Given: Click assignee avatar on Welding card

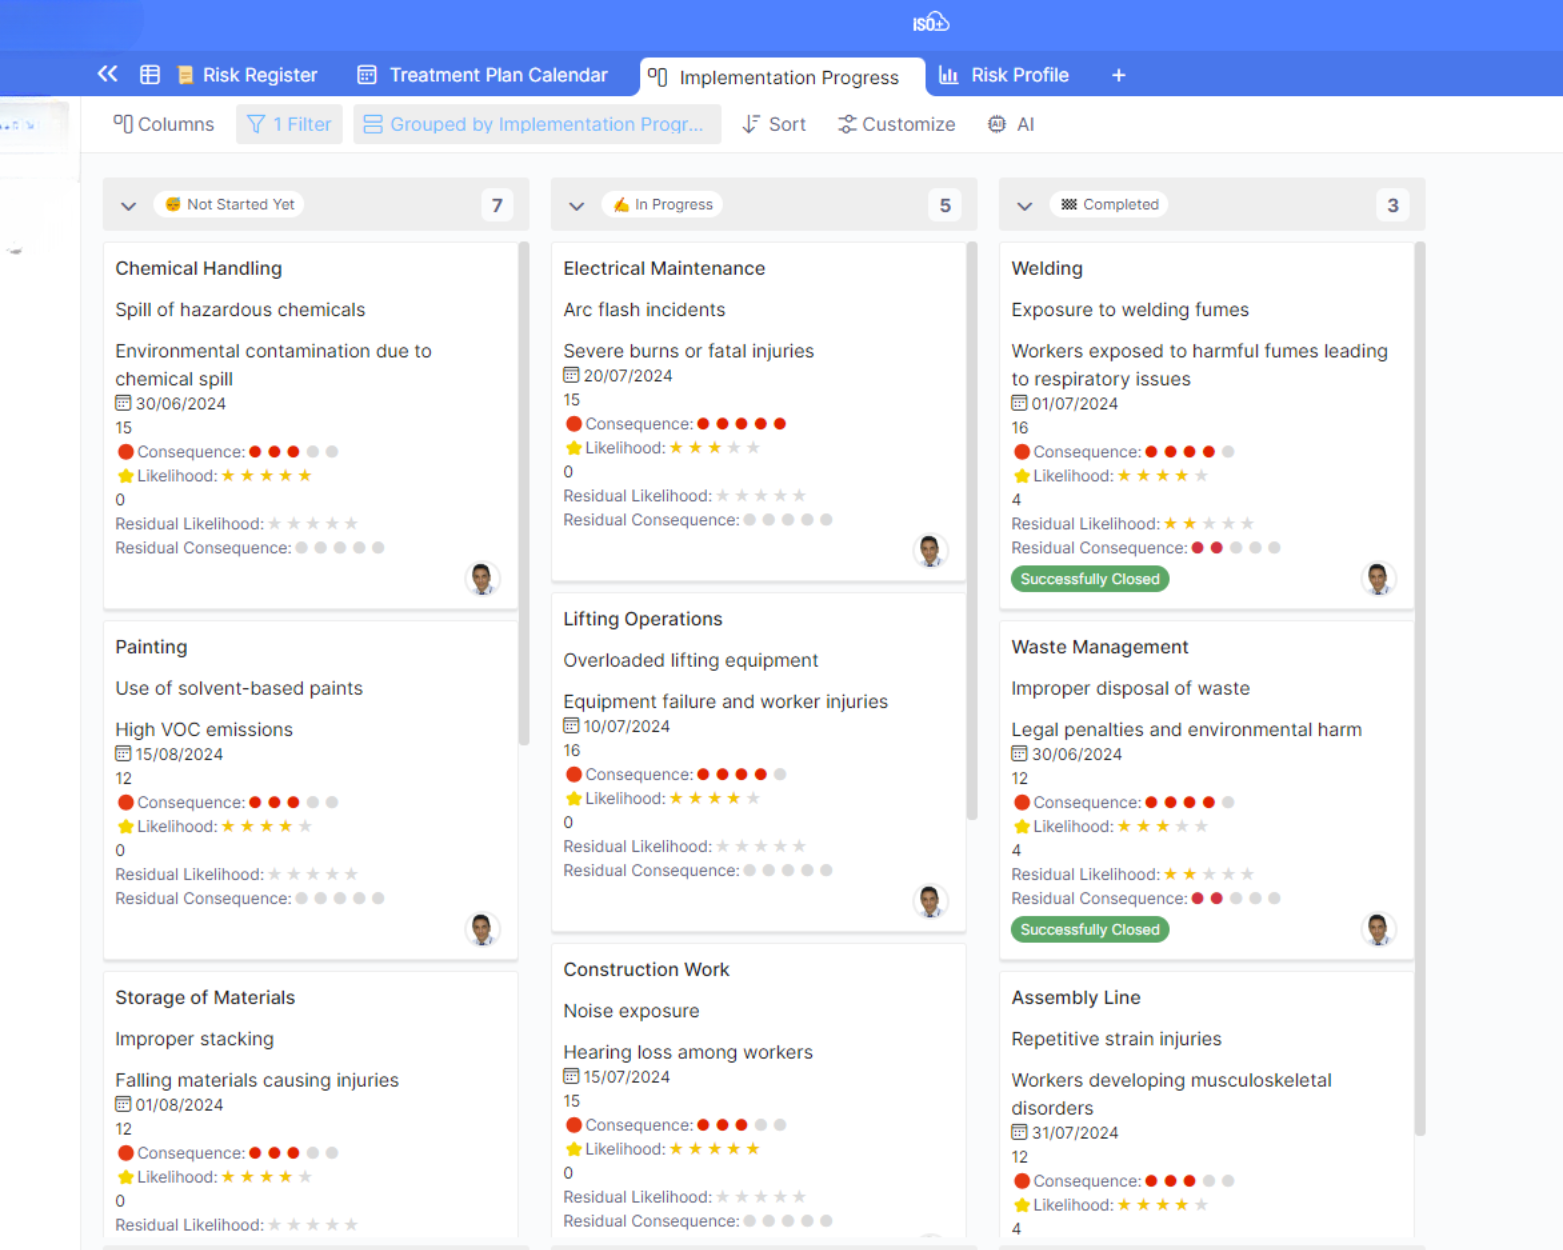Looking at the screenshot, I should (1378, 578).
